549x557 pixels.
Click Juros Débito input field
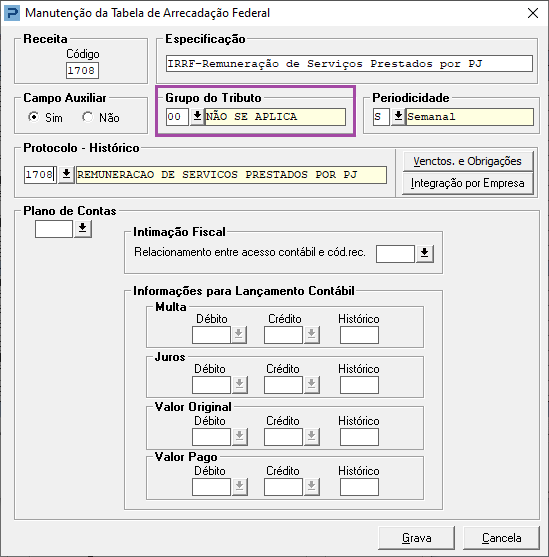click(x=211, y=385)
